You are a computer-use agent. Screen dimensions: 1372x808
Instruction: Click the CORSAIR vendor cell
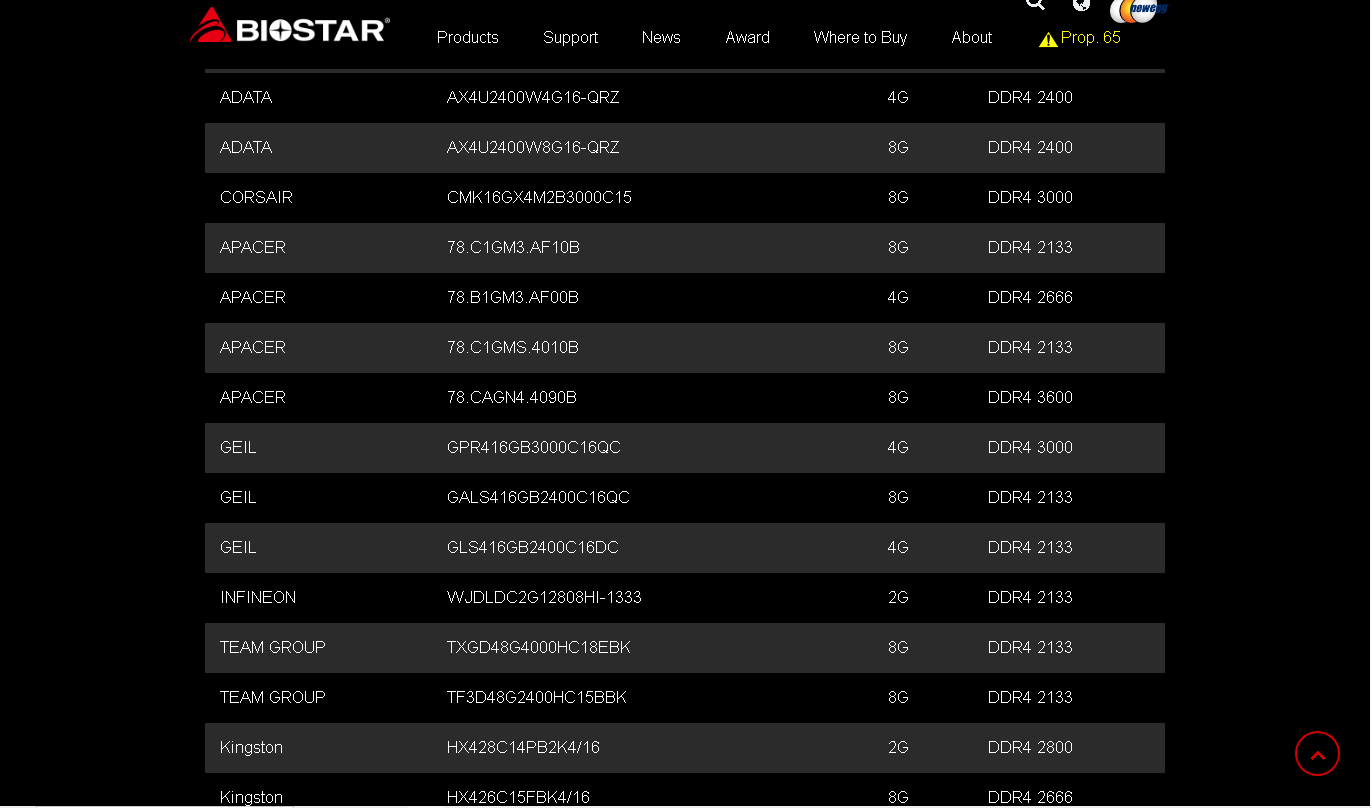pyautogui.click(x=256, y=197)
